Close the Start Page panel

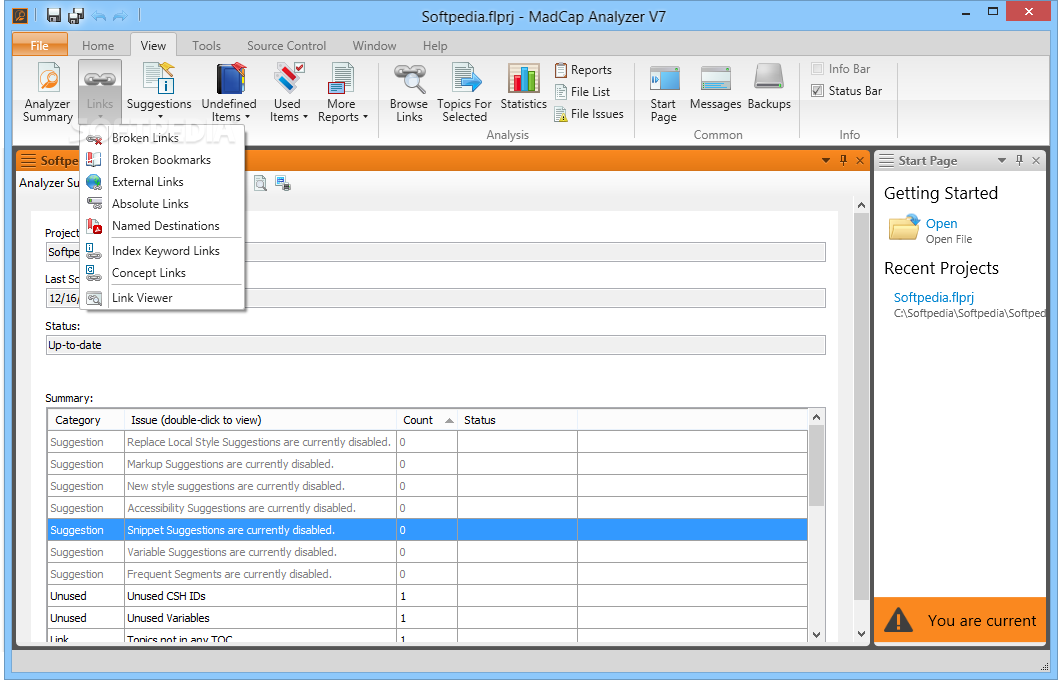click(x=1037, y=160)
